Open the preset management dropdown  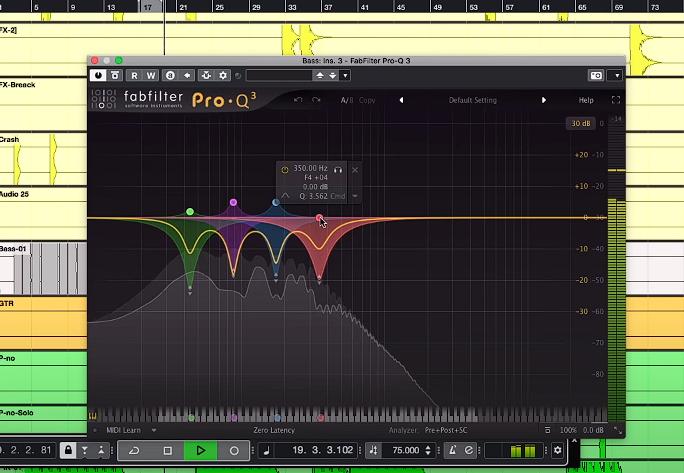coord(345,75)
